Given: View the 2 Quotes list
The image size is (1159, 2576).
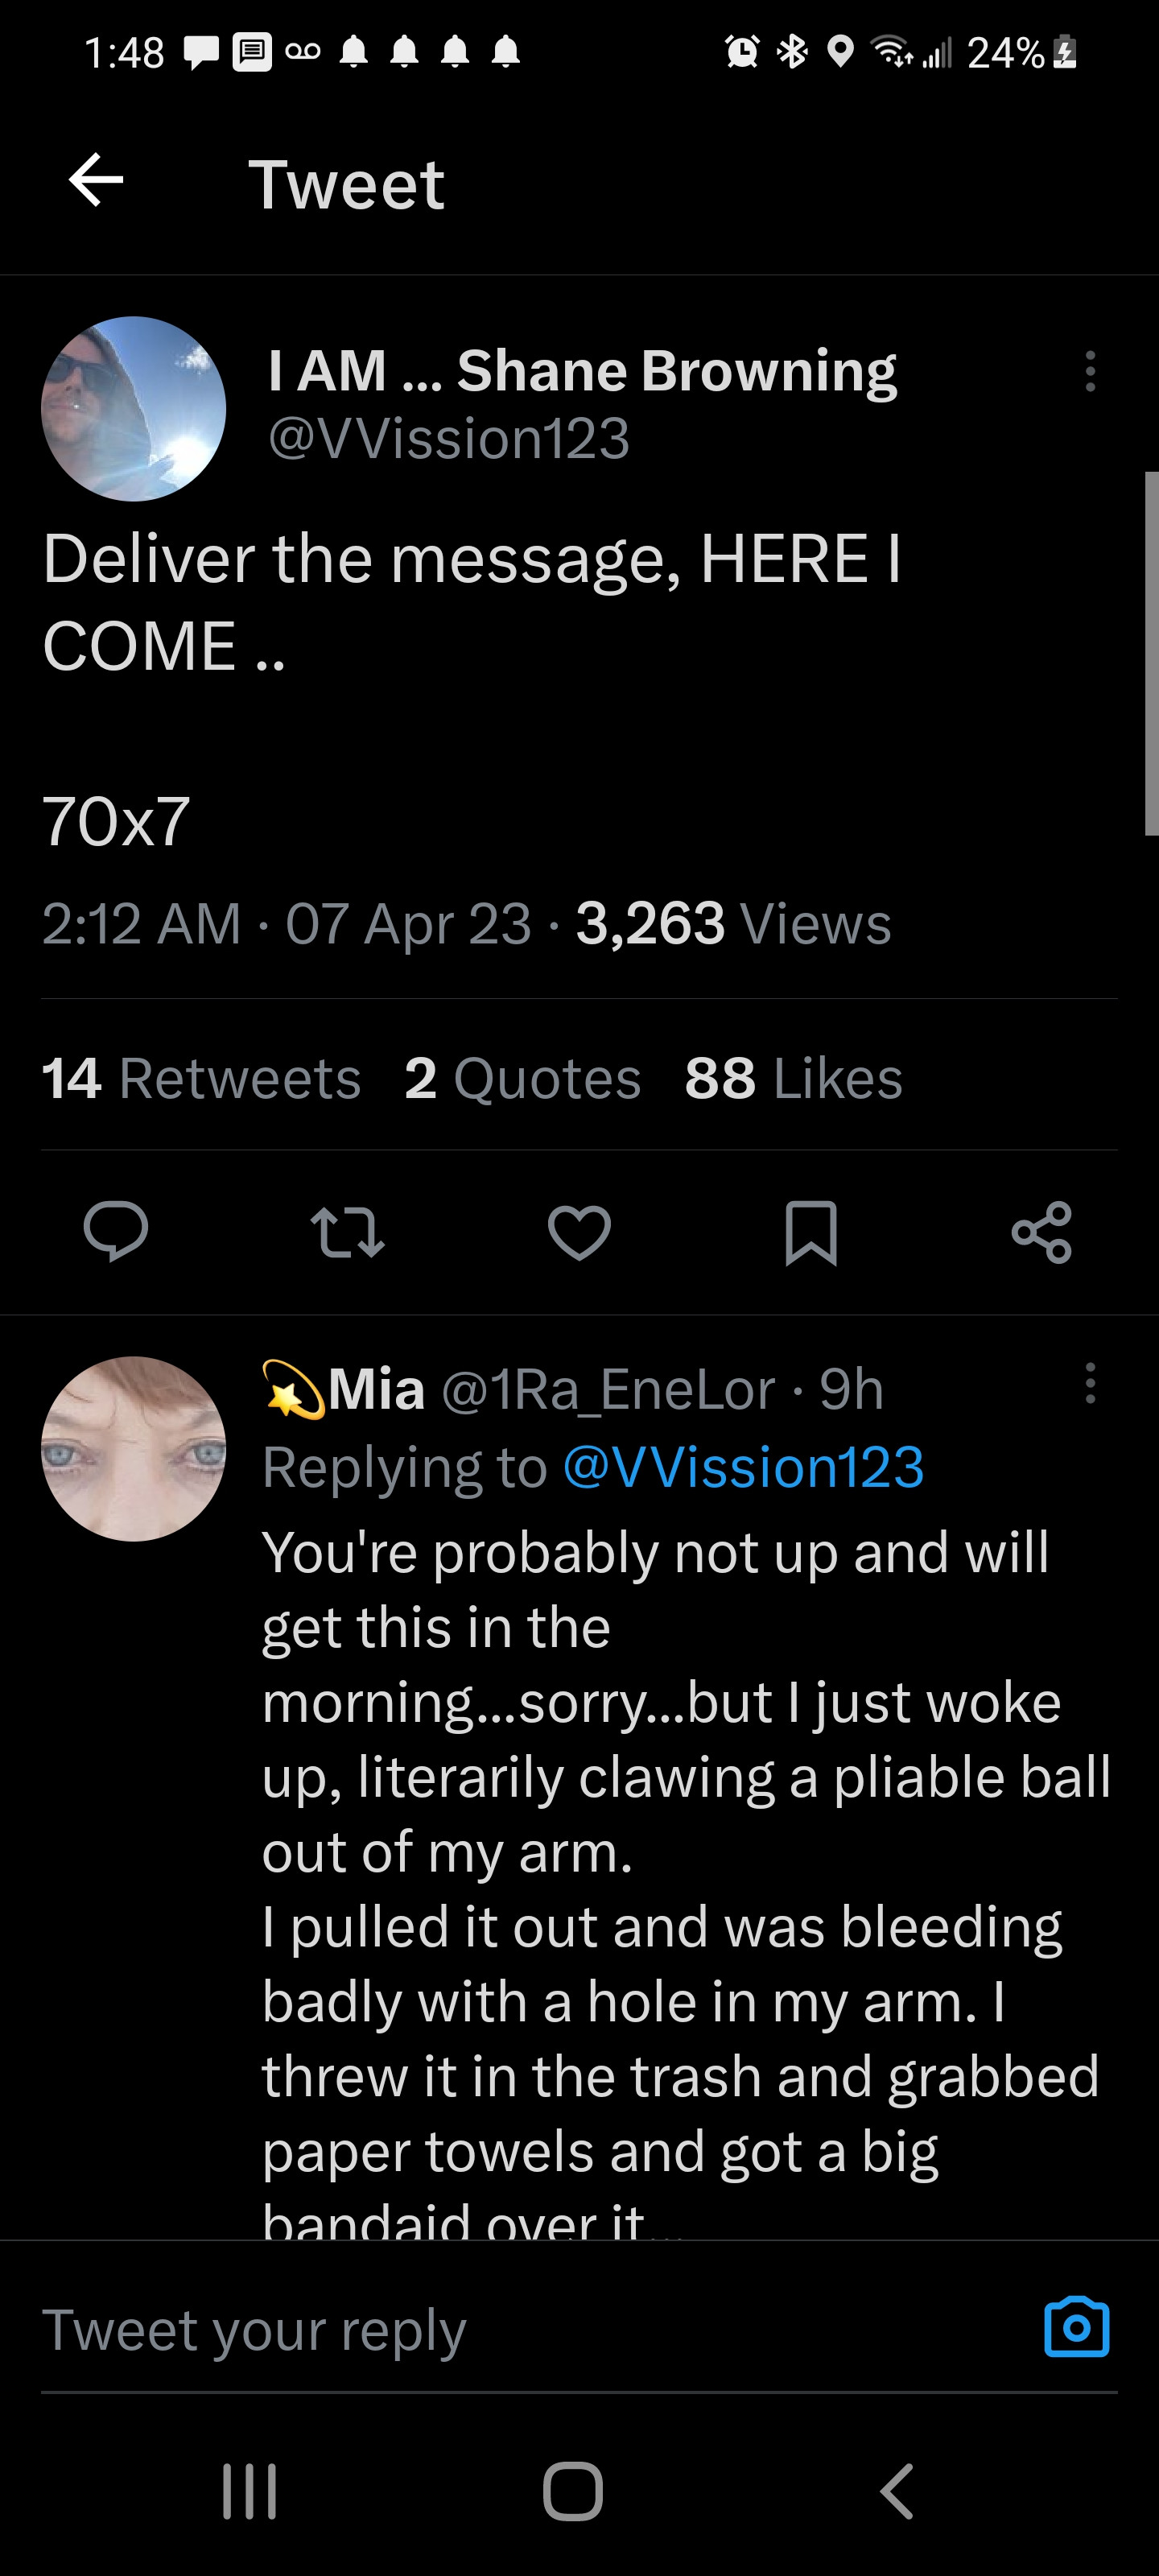Looking at the screenshot, I should 522,1078.
